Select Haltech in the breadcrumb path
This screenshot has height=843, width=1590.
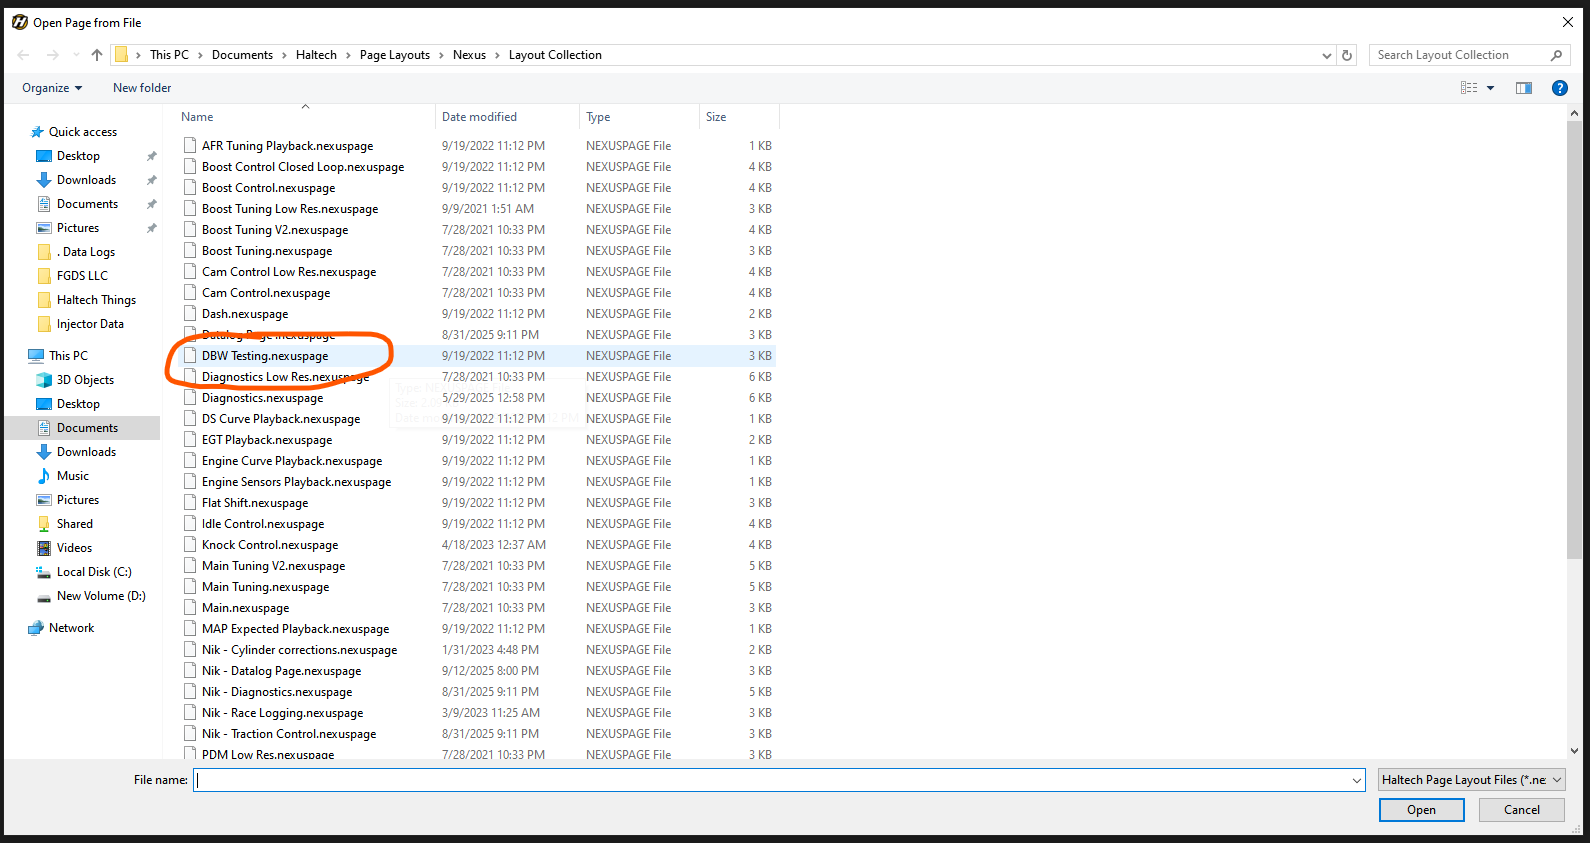(x=316, y=55)
